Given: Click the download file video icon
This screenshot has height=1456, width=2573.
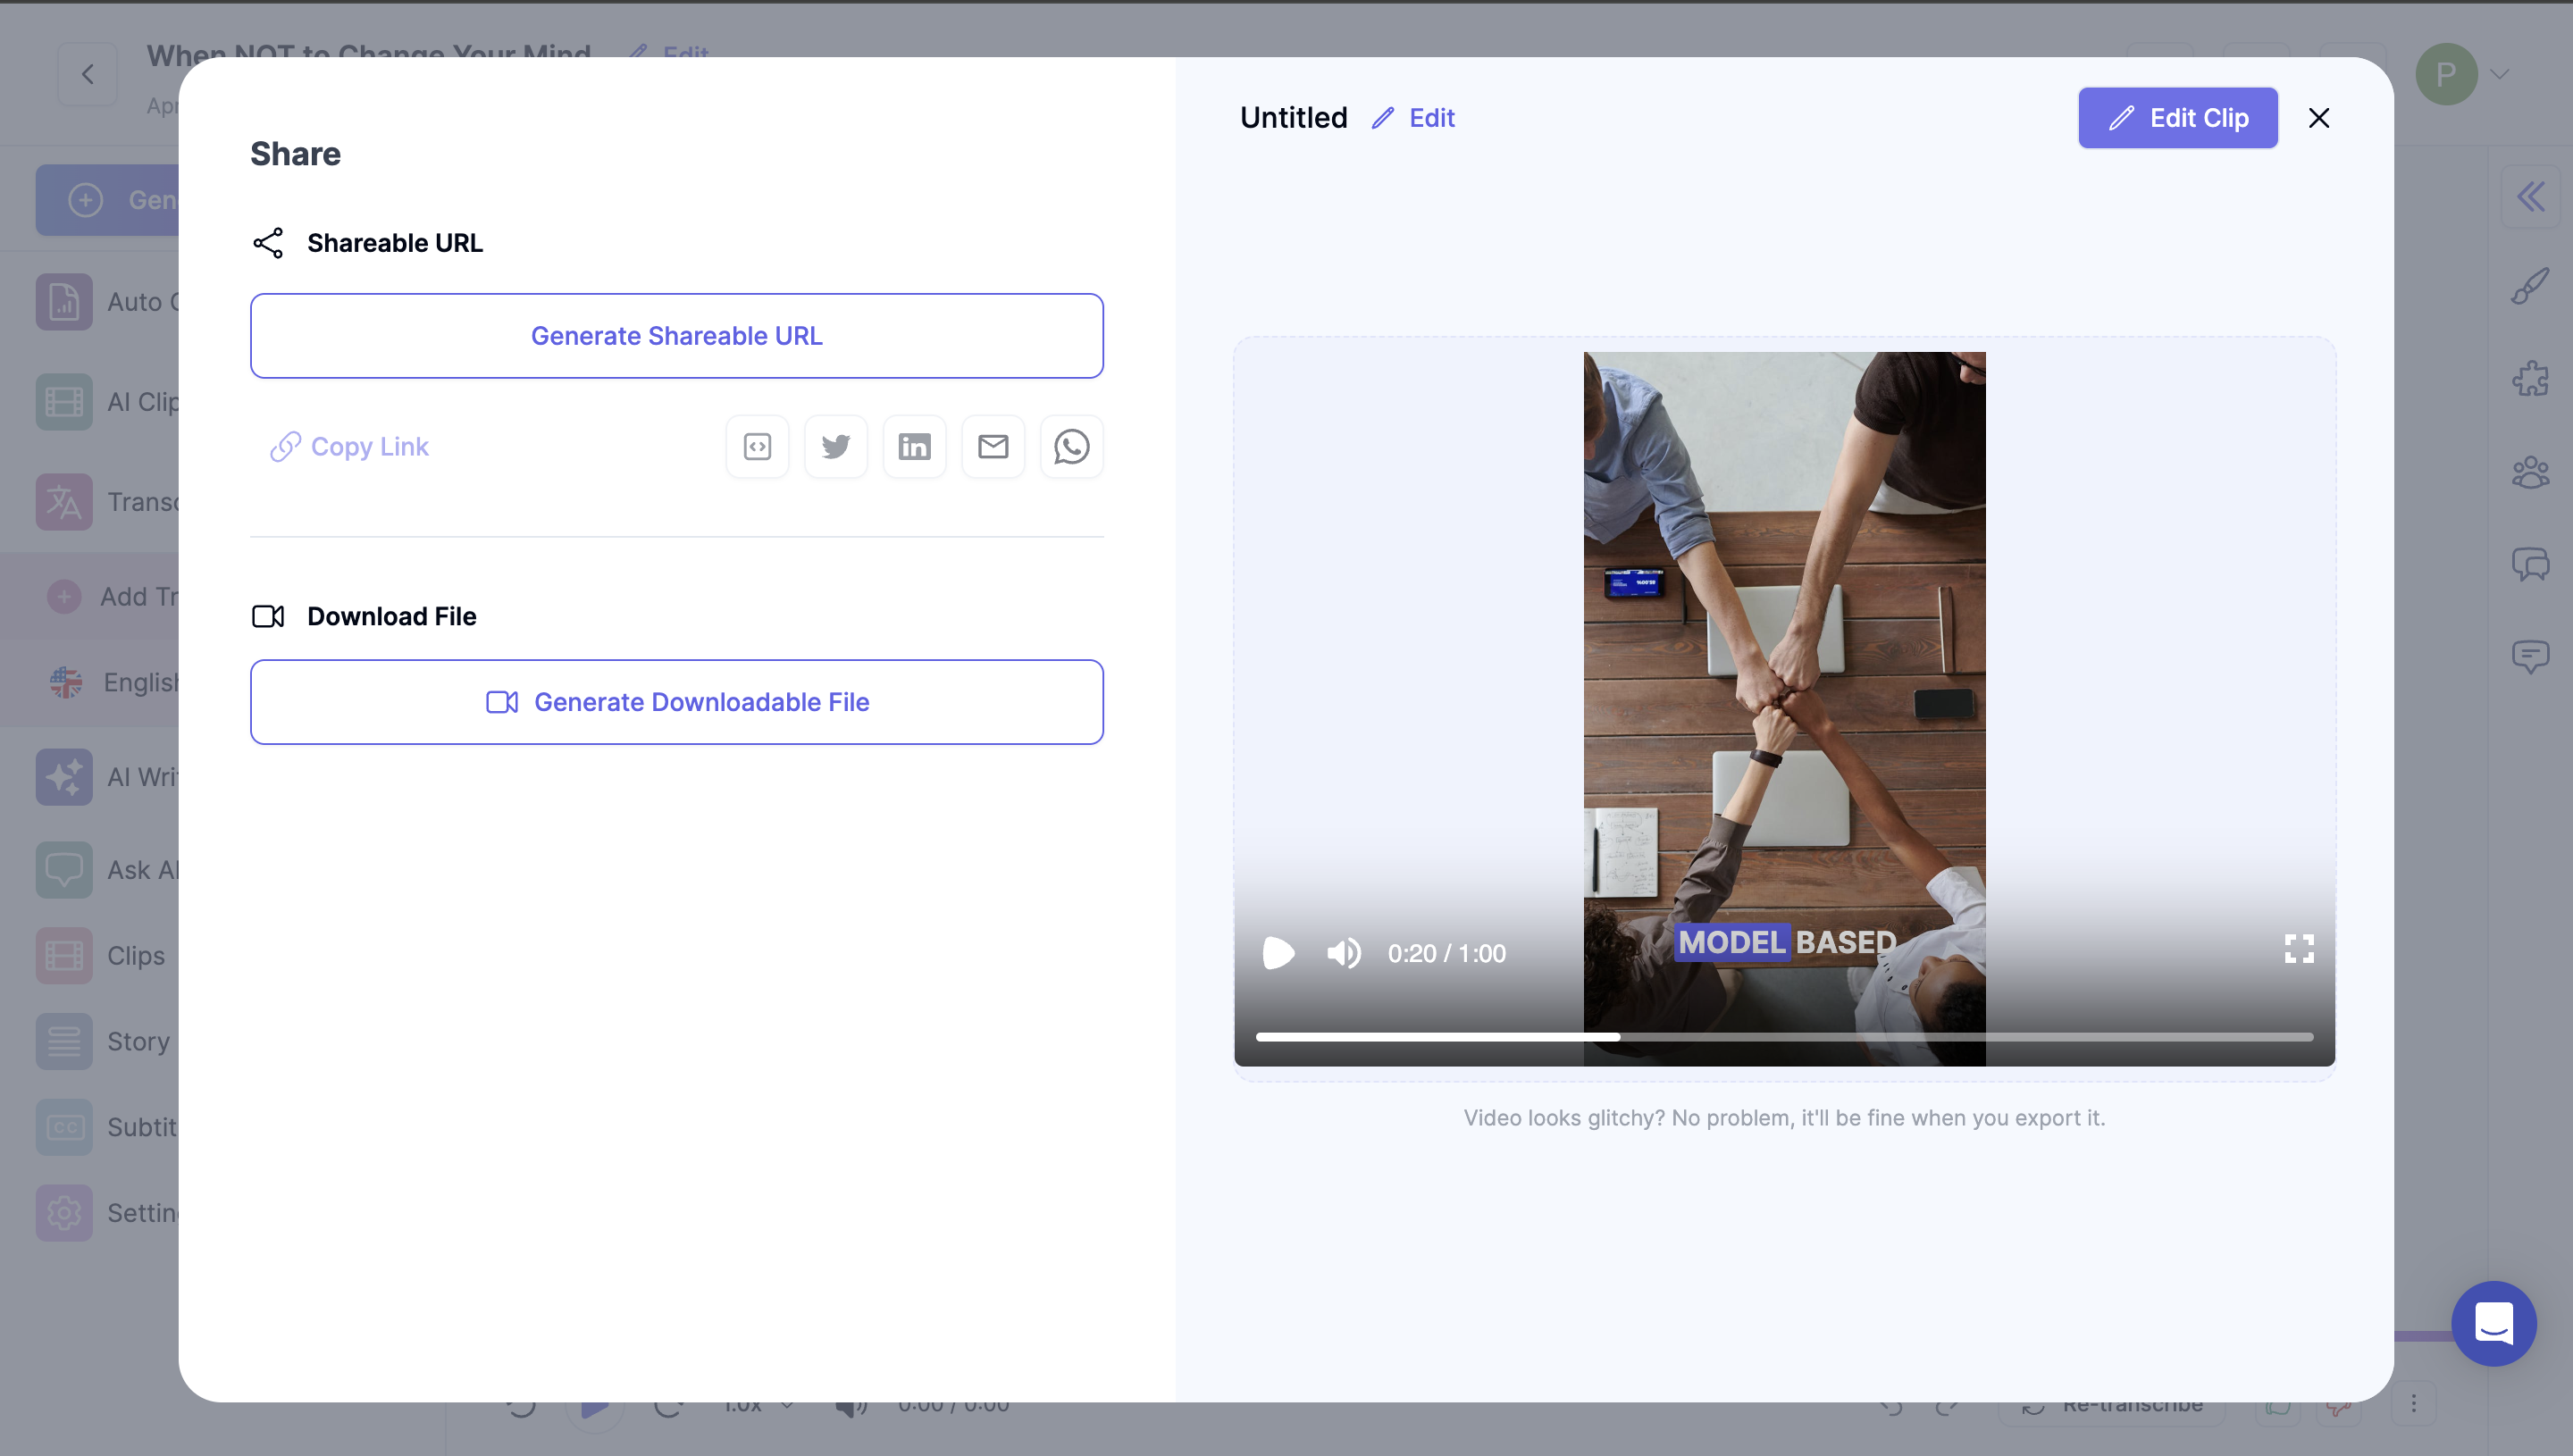Looking at the screenshot, I should click(x=269, y=615).
